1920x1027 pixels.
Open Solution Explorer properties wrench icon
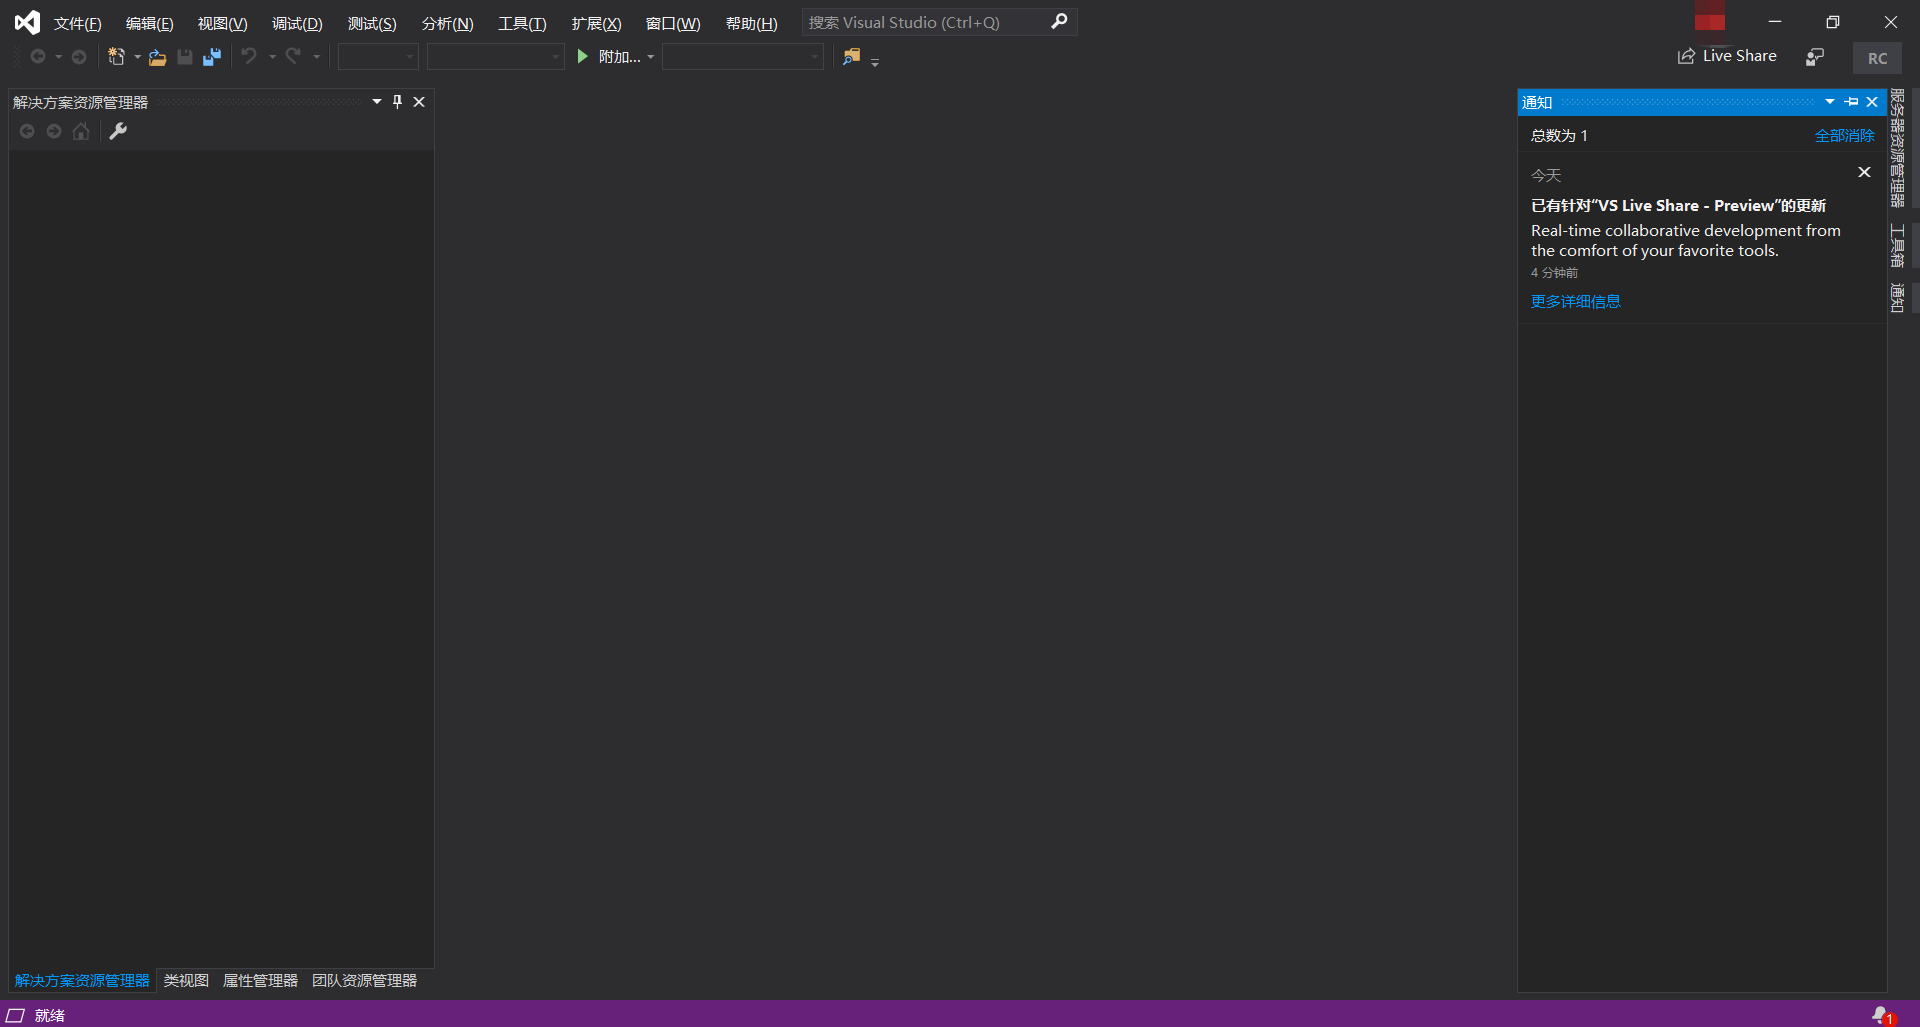(x=118, y=131)
